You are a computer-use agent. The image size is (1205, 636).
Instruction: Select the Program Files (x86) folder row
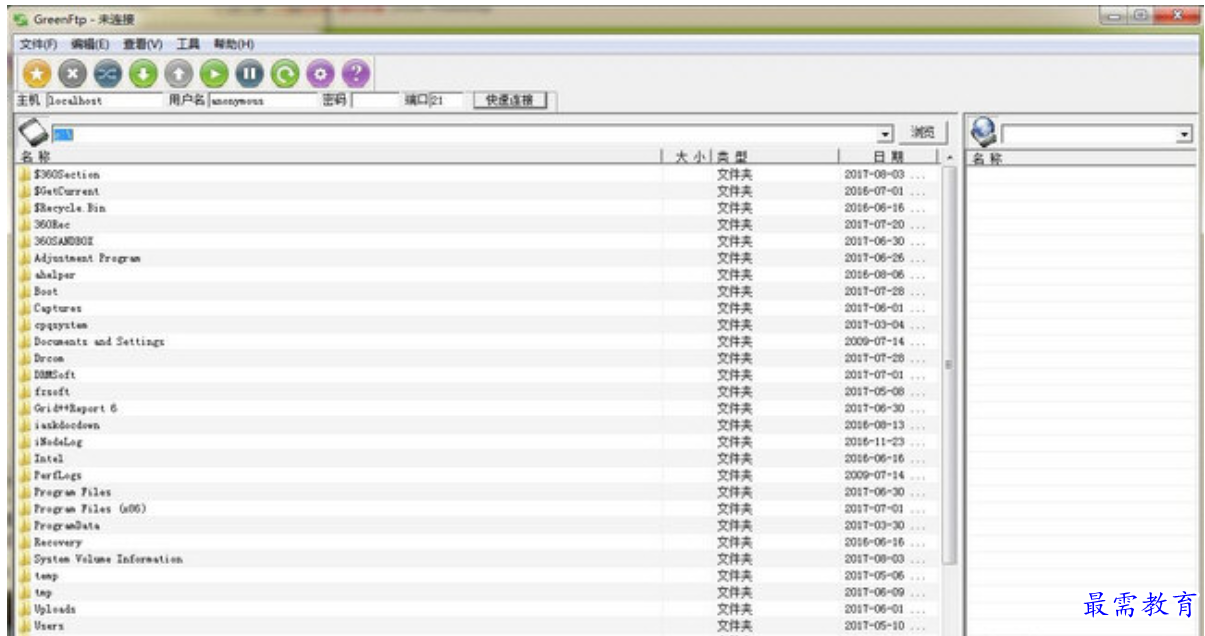[x=478, y=509]
